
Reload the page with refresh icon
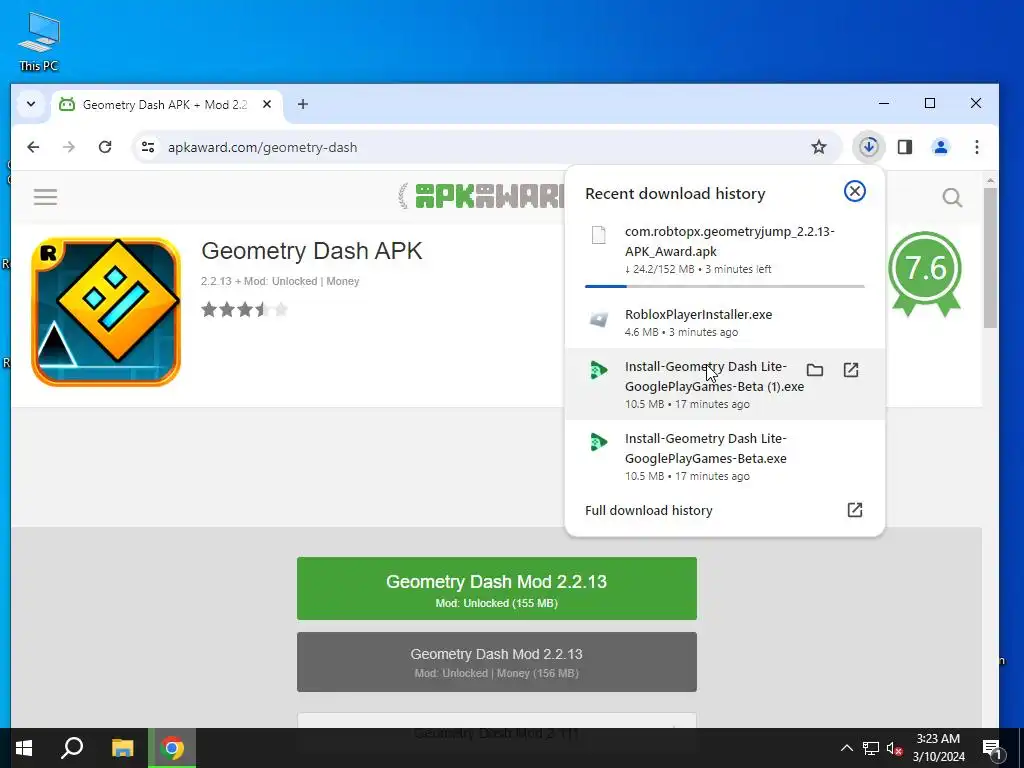pos(104,147)
